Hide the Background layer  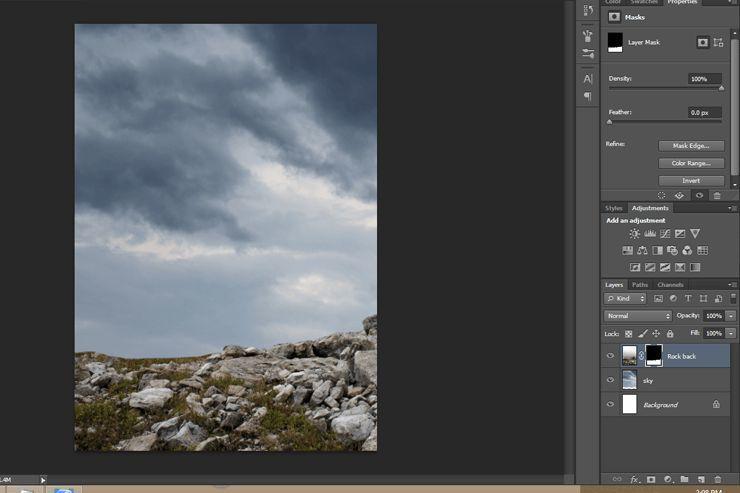tap(610, 404)
